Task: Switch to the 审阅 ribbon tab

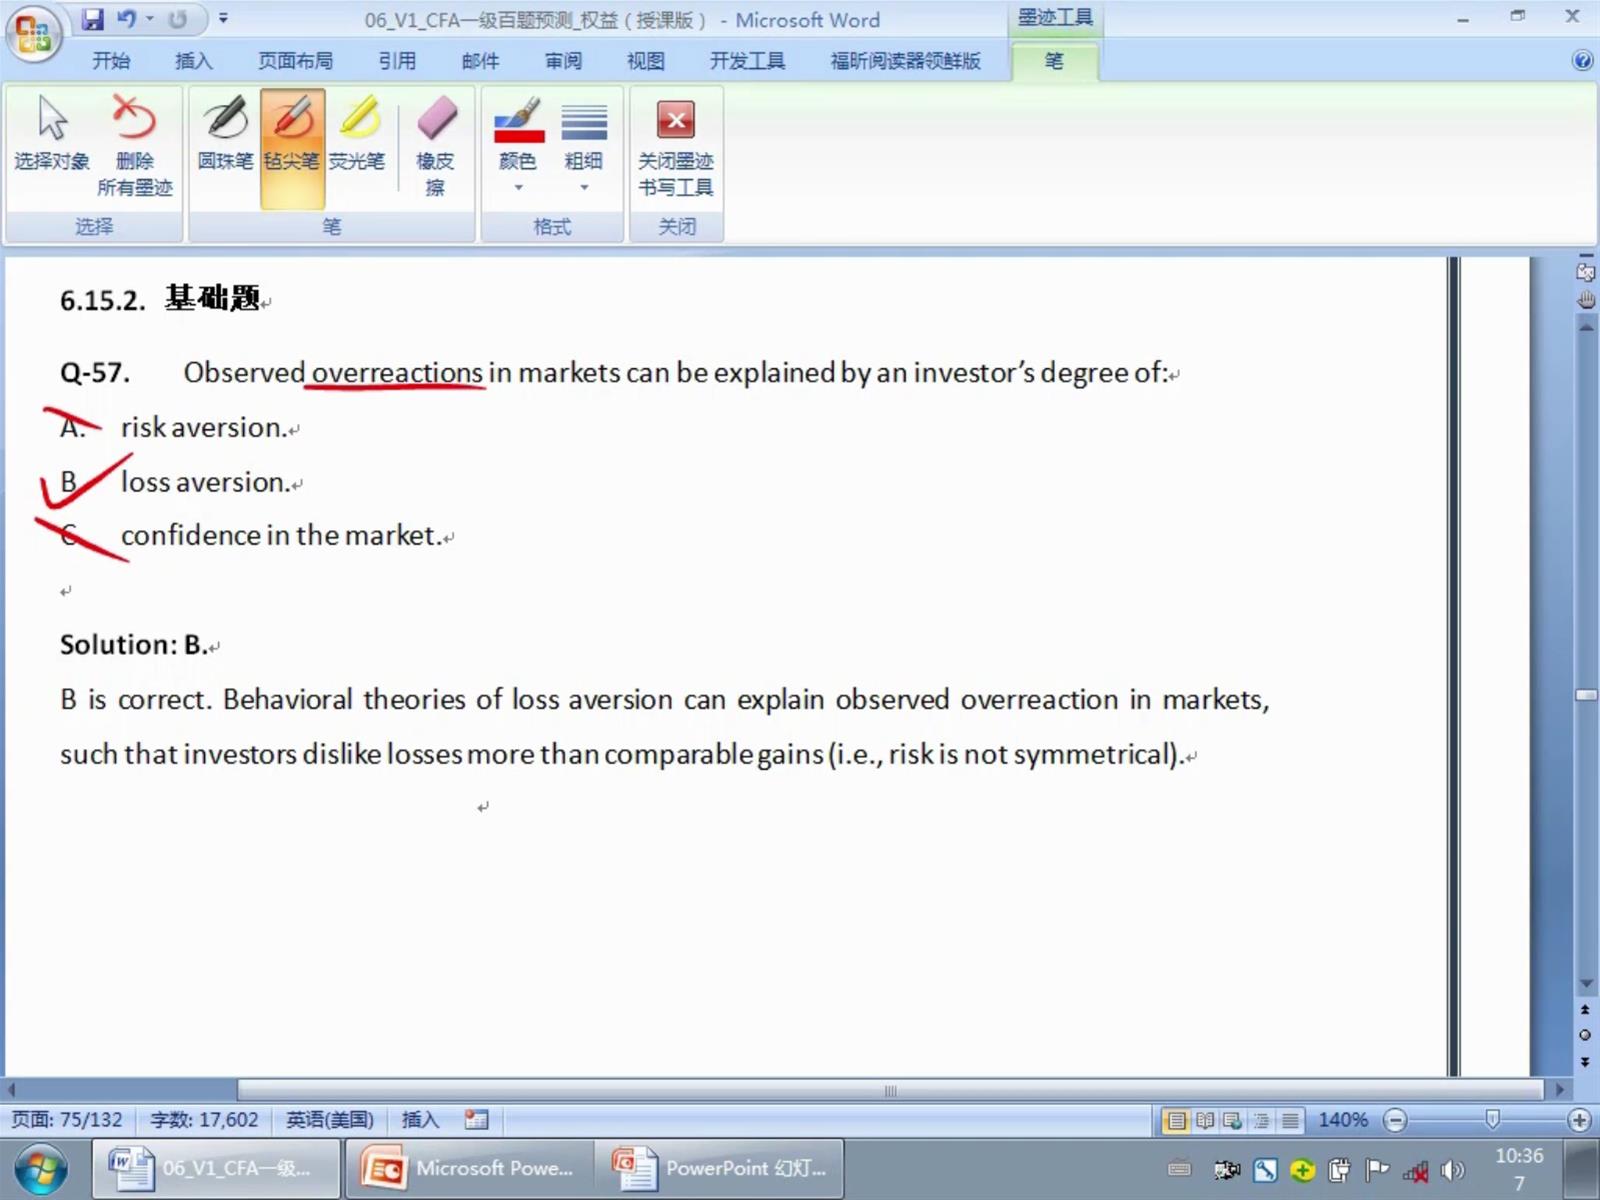Action: (563, 61)
